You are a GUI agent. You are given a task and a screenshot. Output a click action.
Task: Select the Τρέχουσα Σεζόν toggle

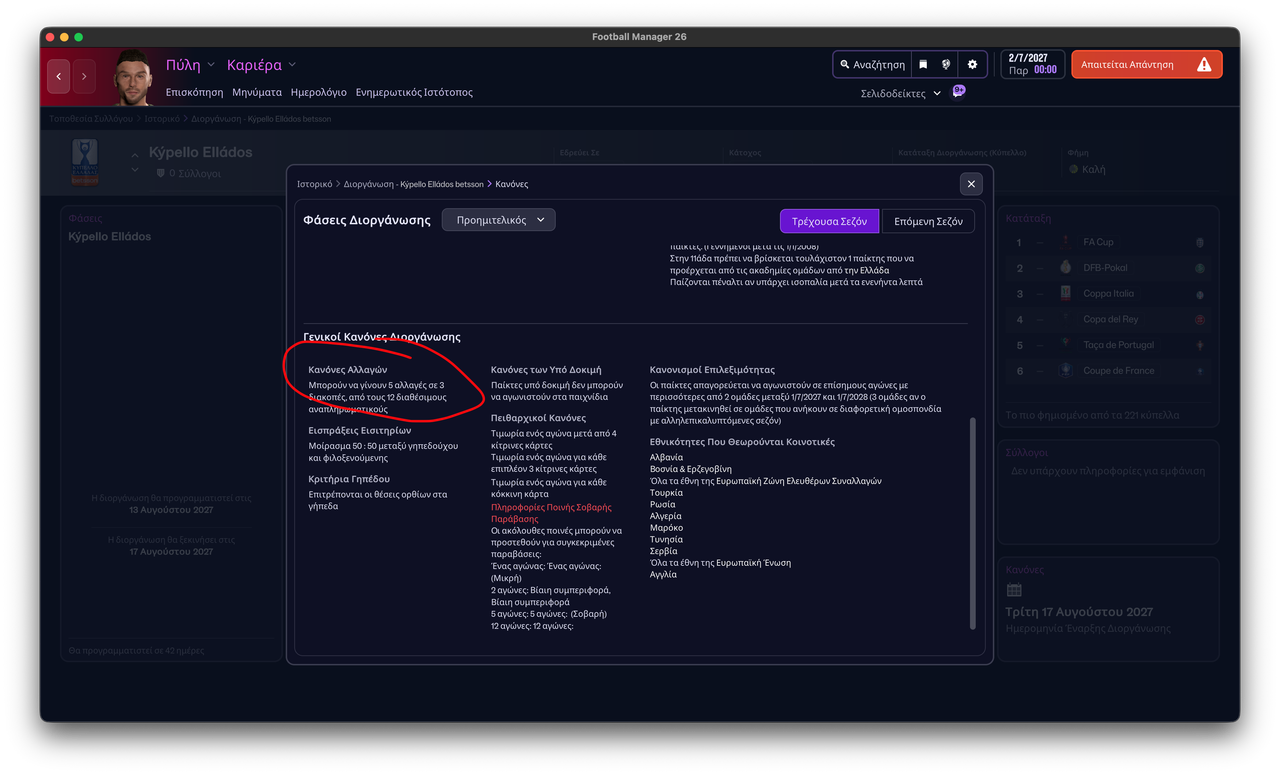pyautogui.click(x=829, y=221)
